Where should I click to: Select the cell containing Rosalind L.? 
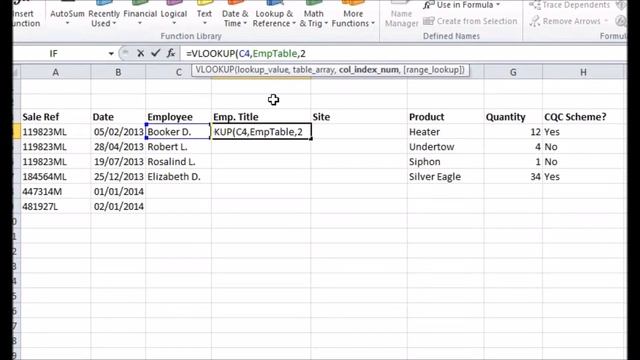(178, 162)
